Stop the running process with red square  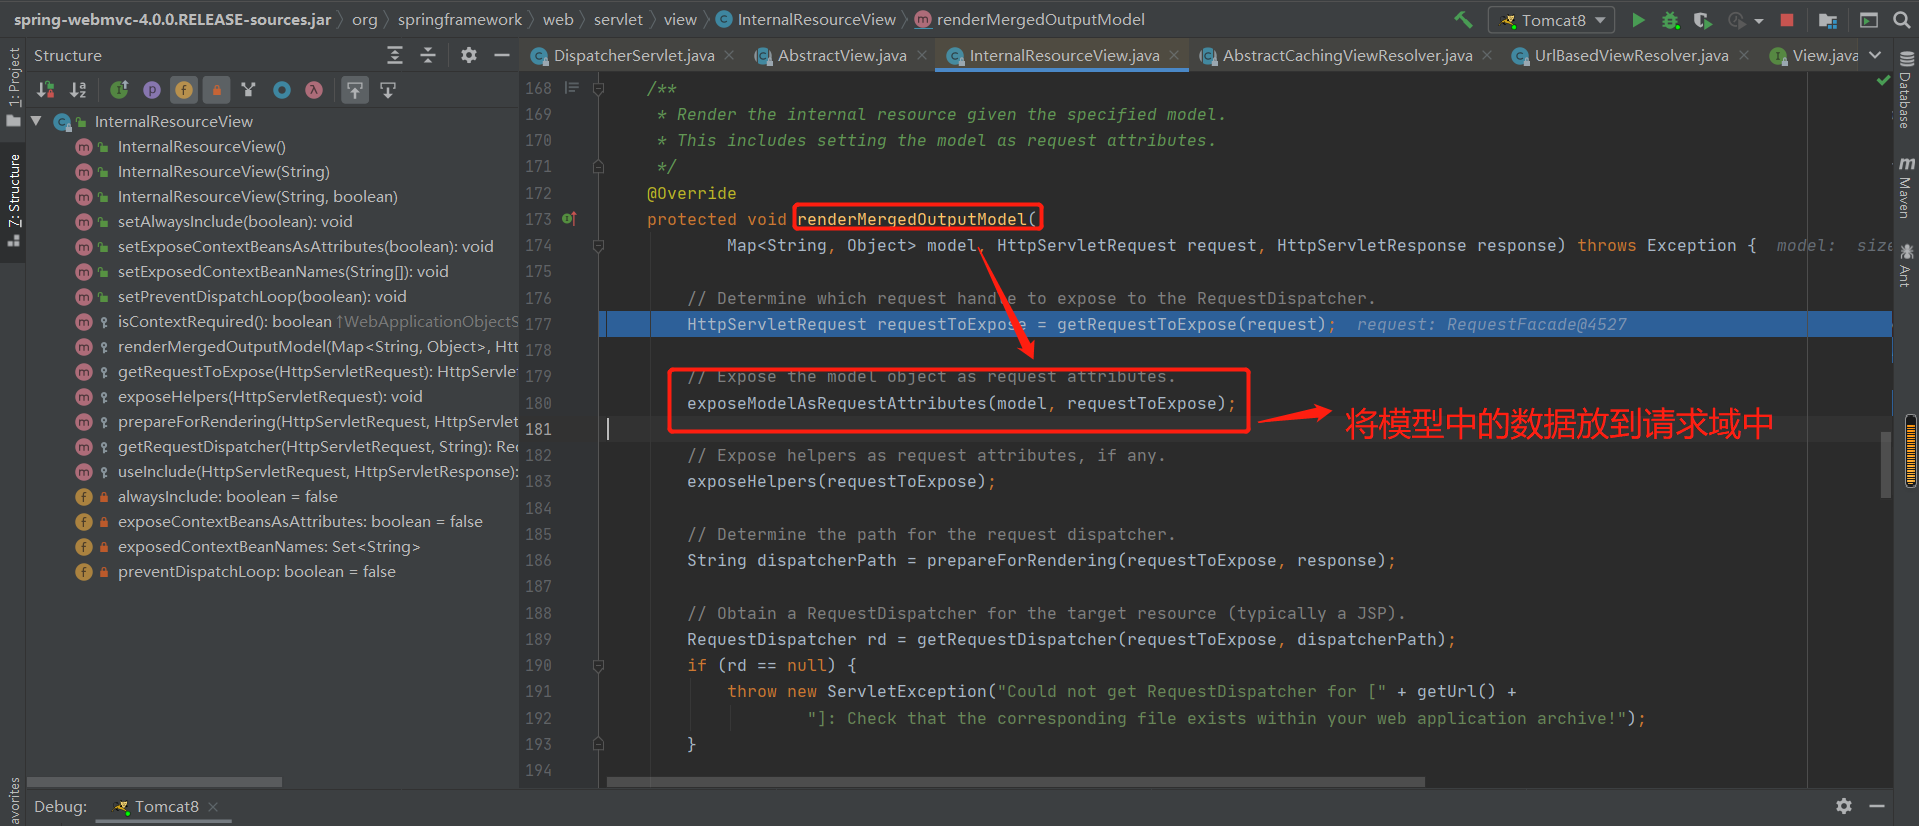(x=1787, y=19)
